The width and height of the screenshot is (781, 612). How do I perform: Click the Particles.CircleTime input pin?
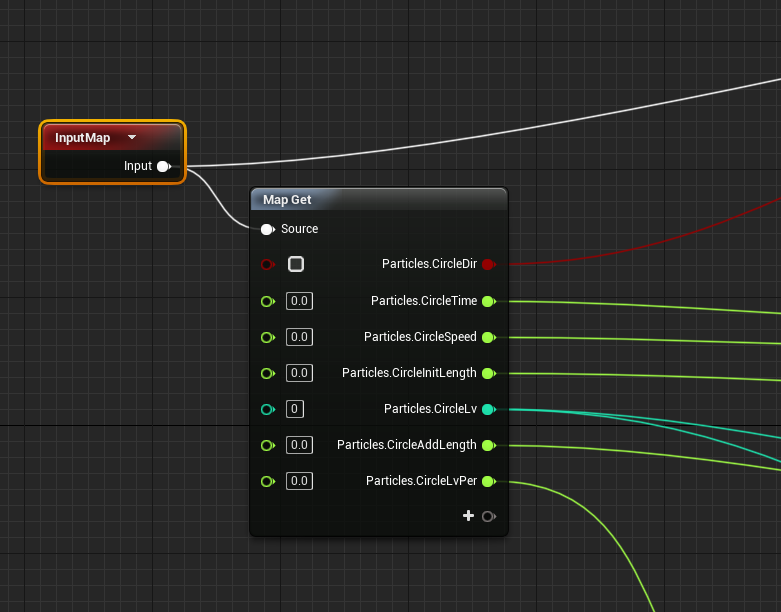tap(267, 301)
